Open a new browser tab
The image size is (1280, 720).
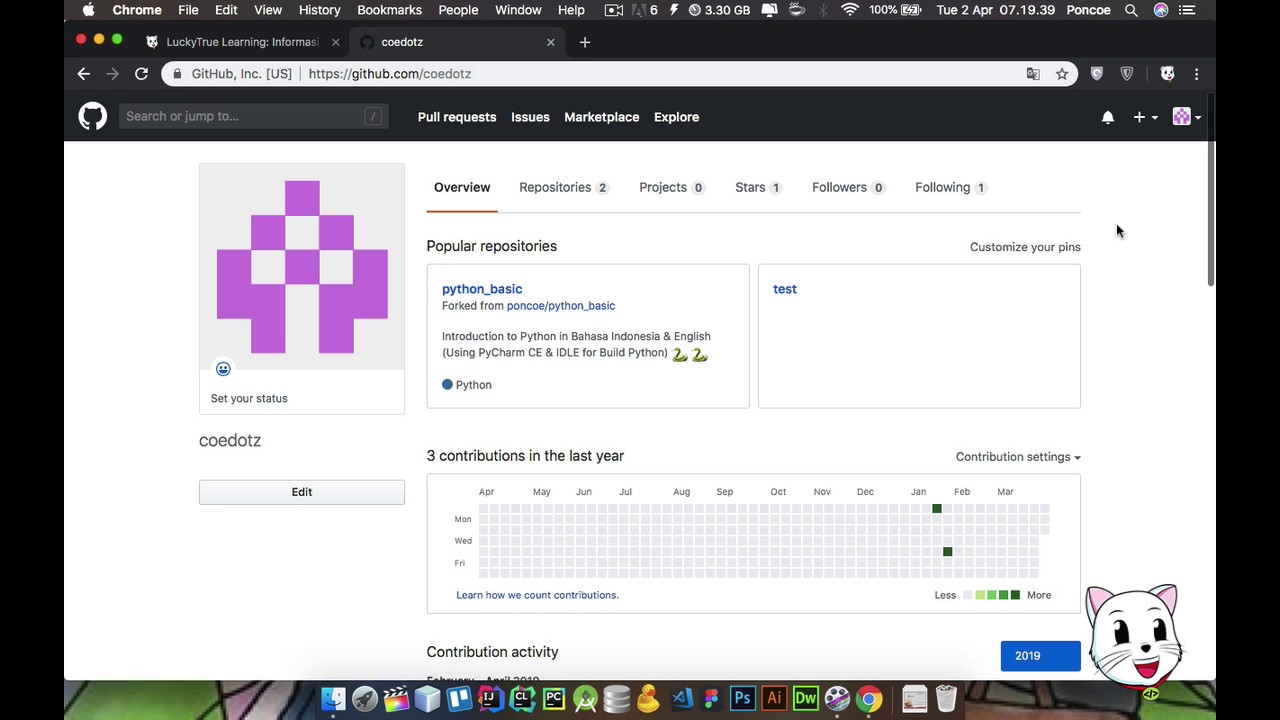585,42
